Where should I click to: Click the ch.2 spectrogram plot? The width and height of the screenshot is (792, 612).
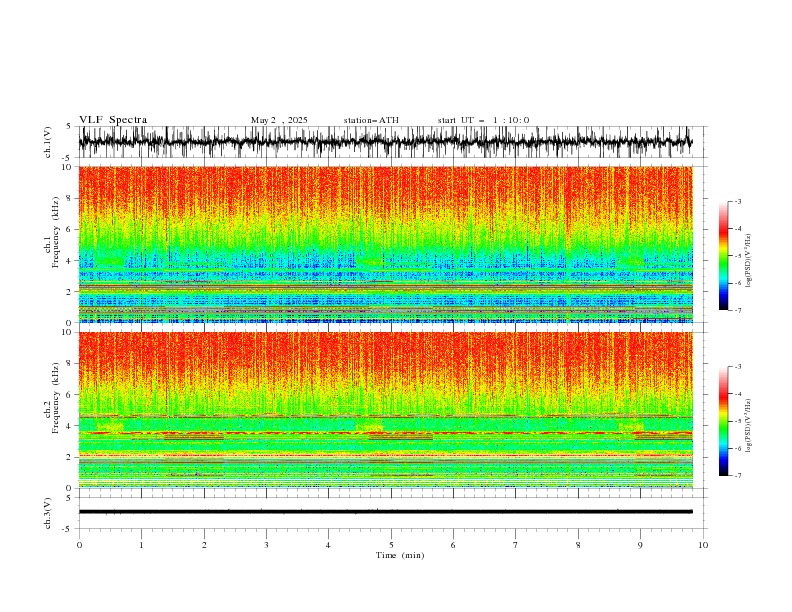point(386,410)
